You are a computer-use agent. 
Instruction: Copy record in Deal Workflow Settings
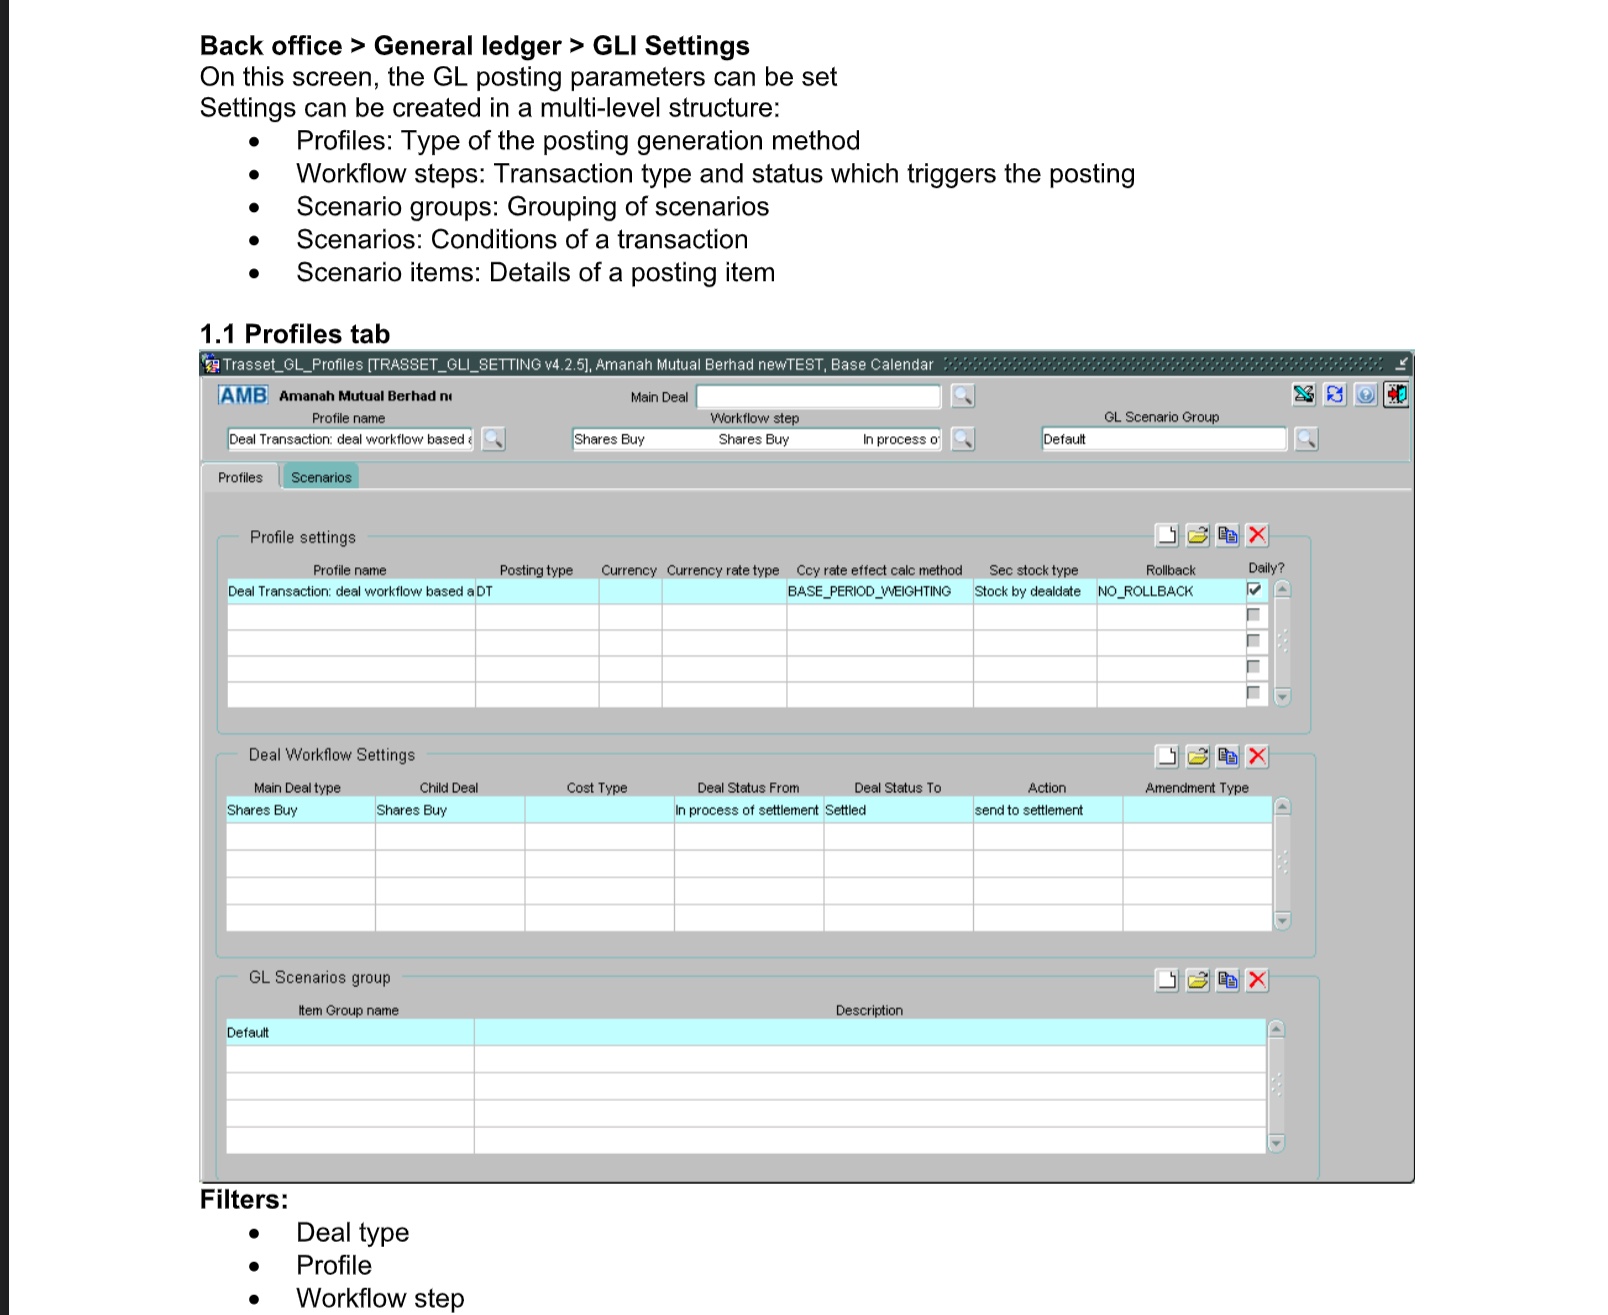pos(1228,756)
